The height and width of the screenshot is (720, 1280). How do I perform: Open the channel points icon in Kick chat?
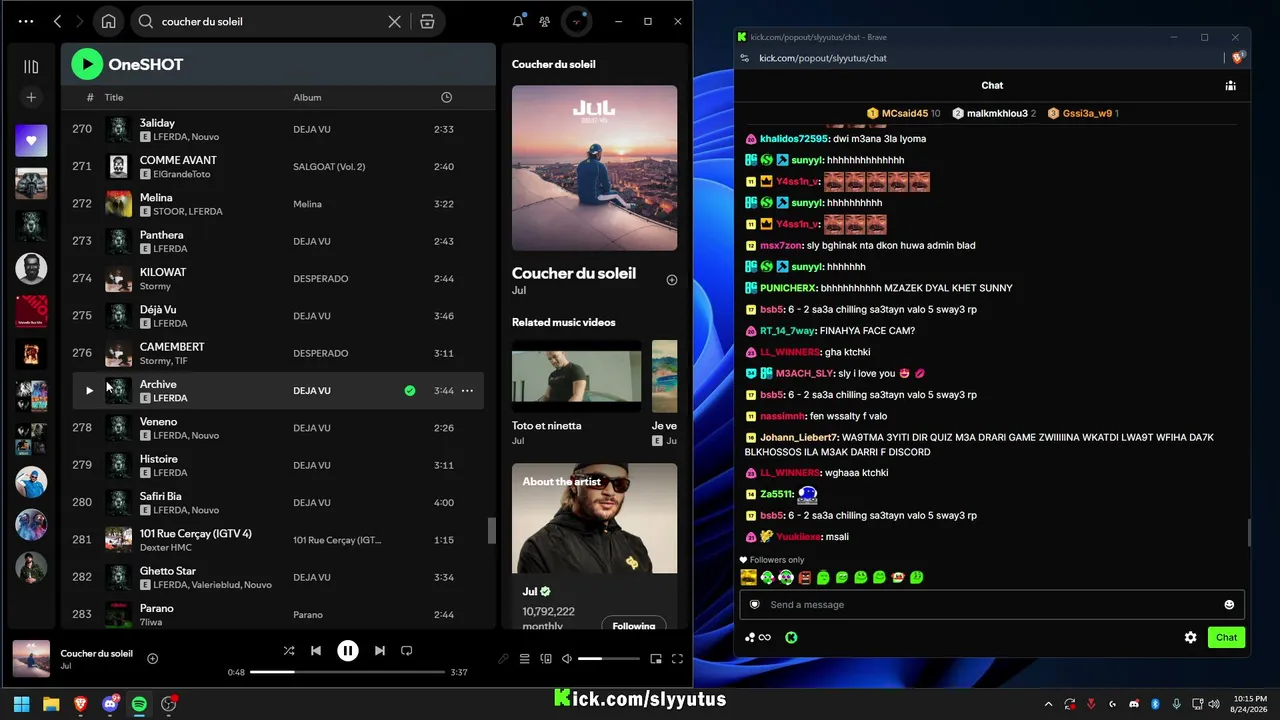[x=757, y=637]
